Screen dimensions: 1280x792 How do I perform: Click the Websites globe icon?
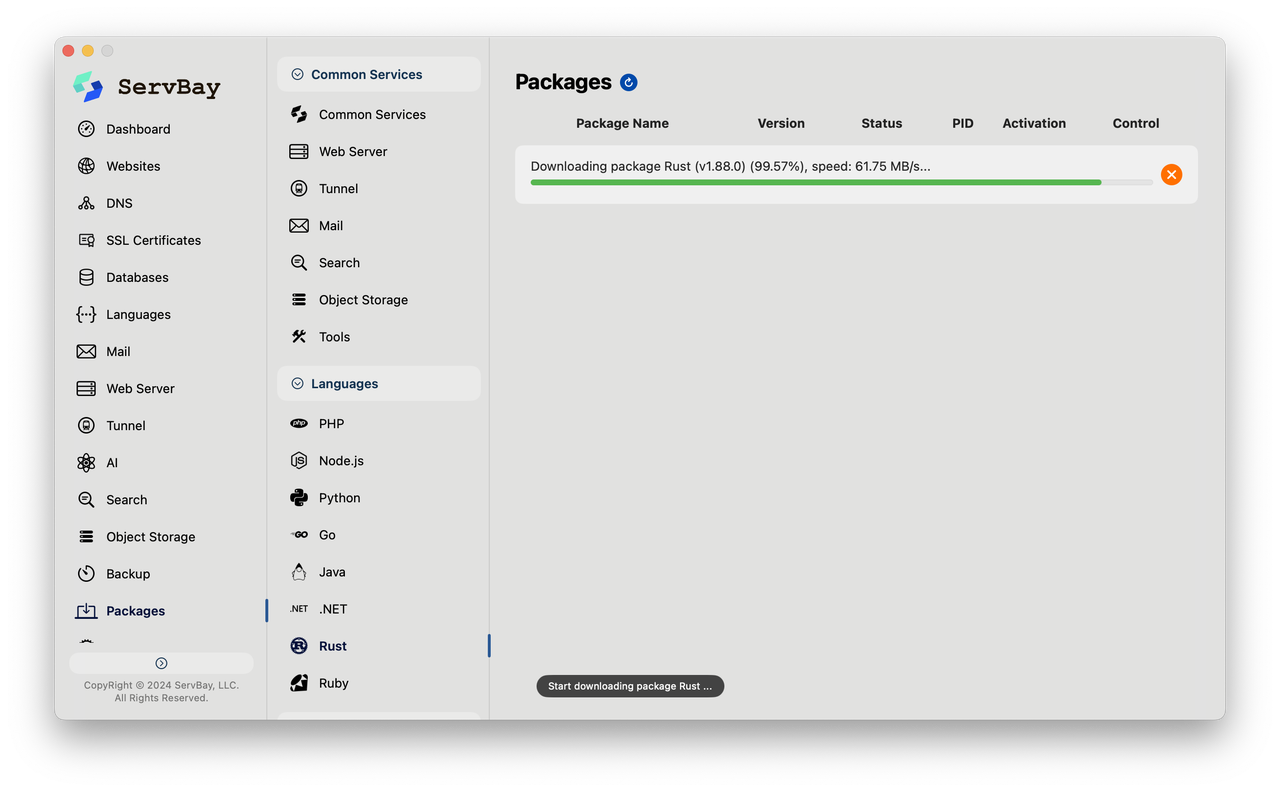(x=86, y=166)
